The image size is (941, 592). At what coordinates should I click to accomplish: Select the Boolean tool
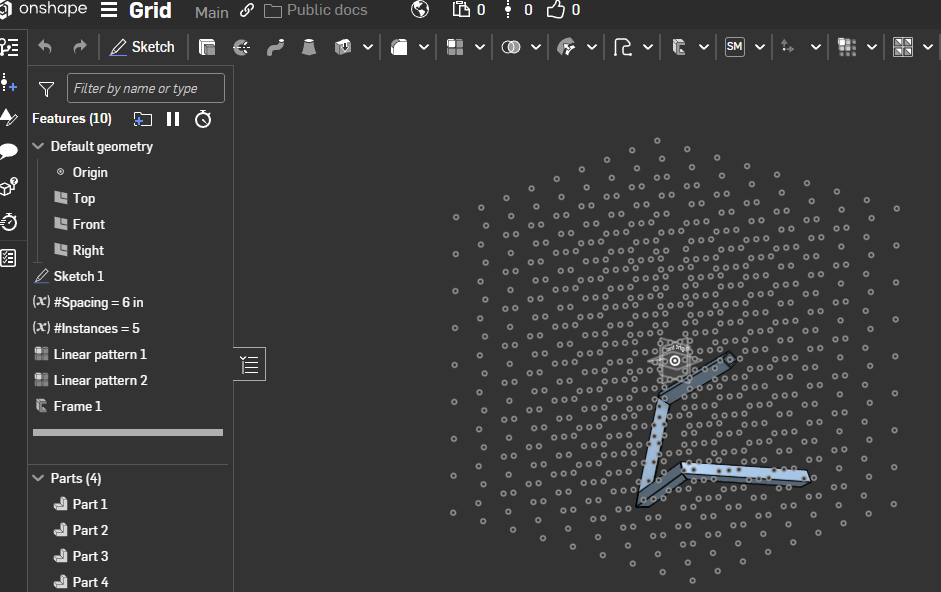click(x=511, y=47)
